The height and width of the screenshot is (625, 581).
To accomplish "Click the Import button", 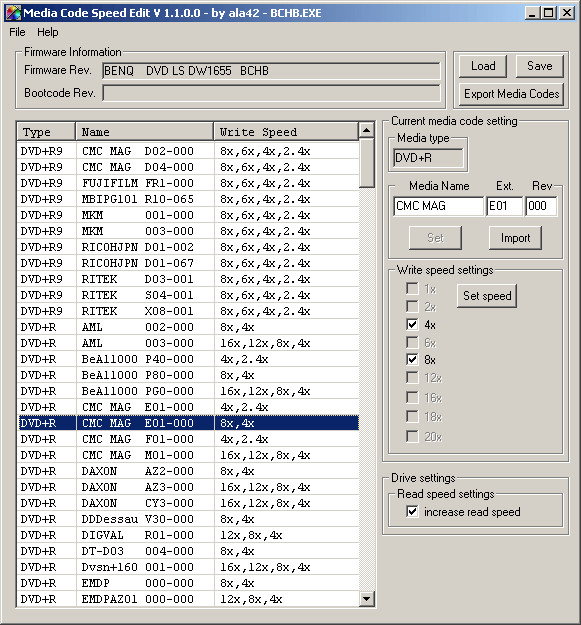I will tap(515, 238).
